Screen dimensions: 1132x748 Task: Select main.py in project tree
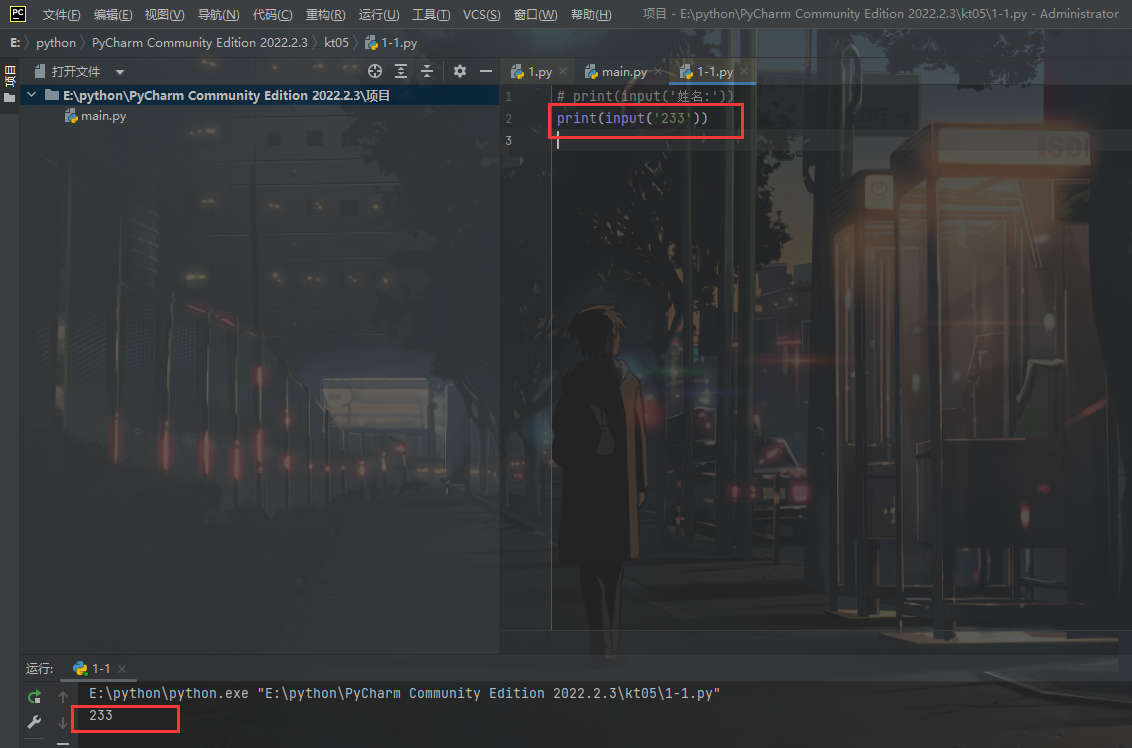tap(95, 116)
